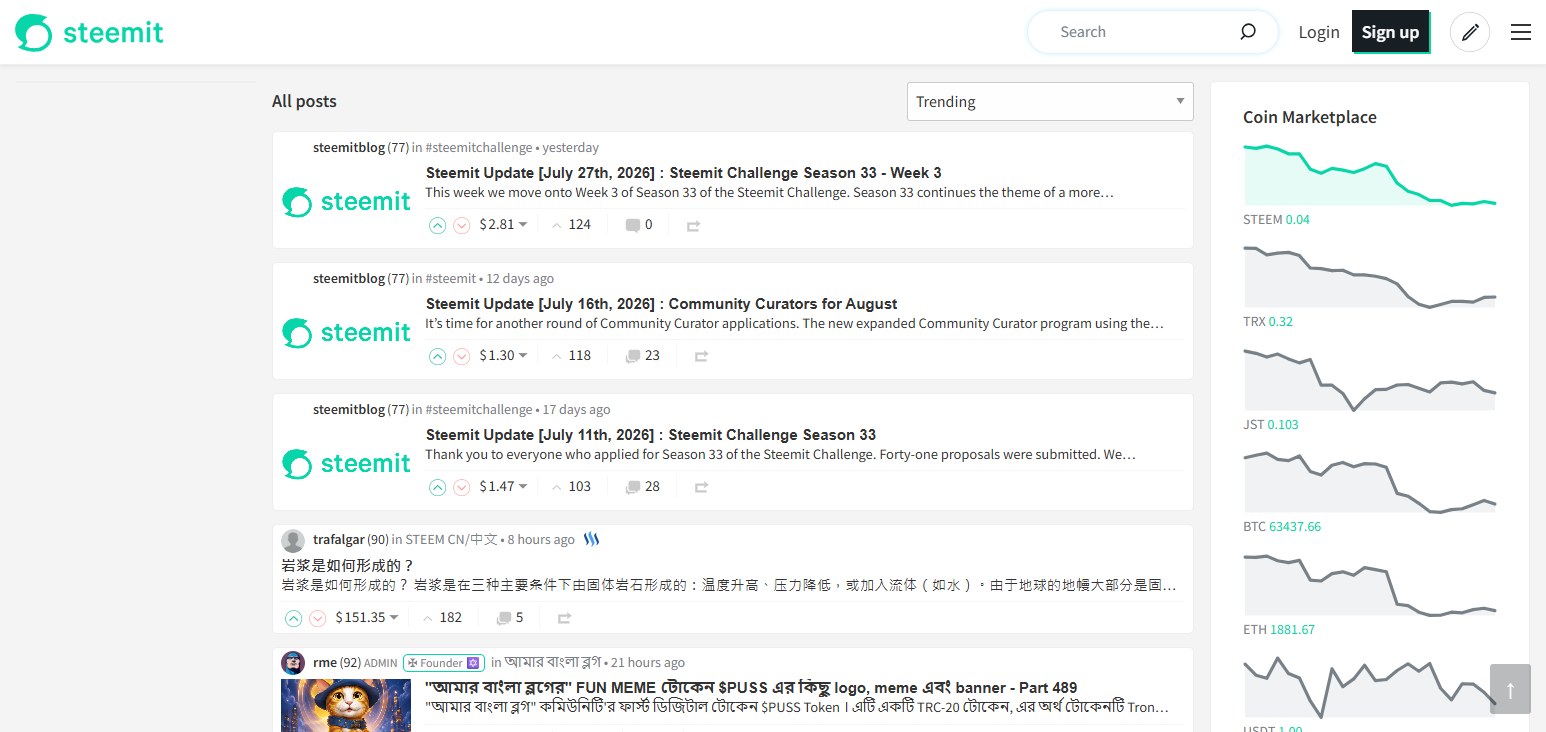Open rme's FUN MEME $PUSS Part 489 post
This screenshot has height=732, width=1546.
click(x=751, y=688)
